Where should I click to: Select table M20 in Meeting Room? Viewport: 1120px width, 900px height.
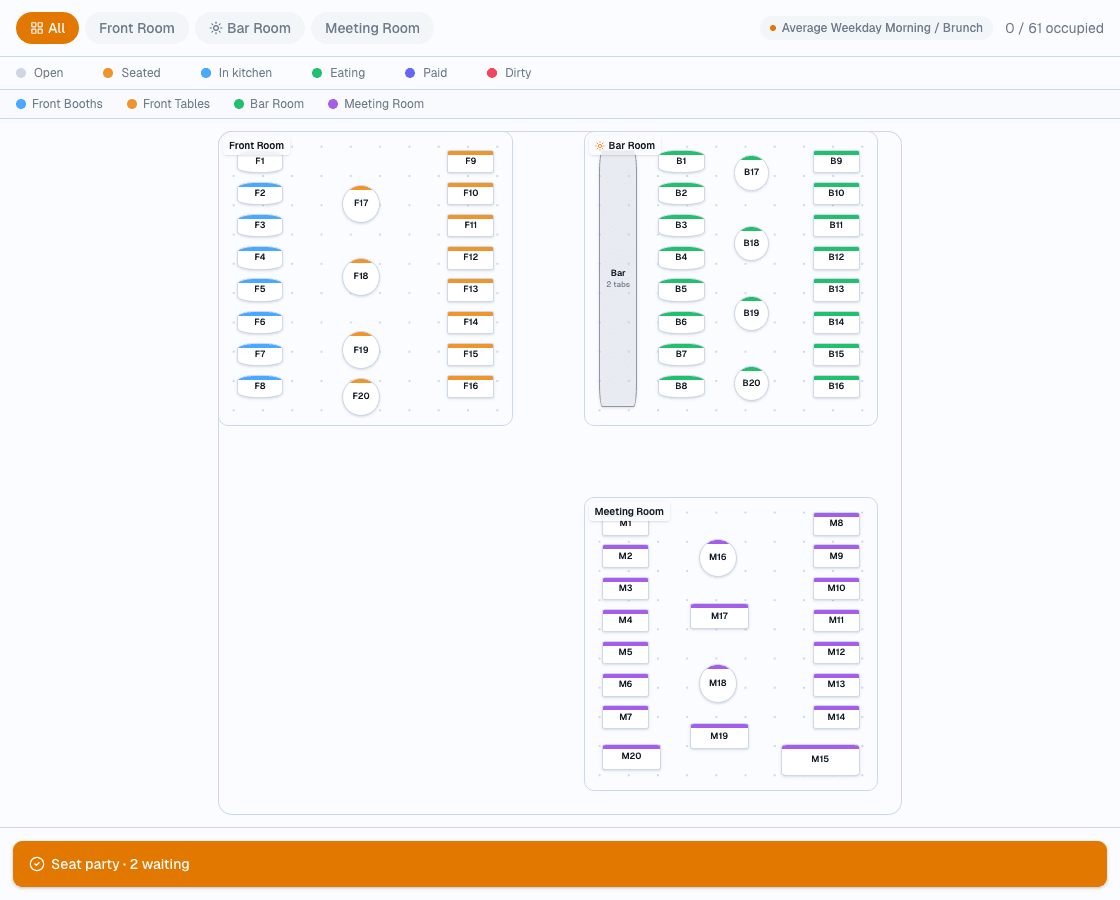631,757
